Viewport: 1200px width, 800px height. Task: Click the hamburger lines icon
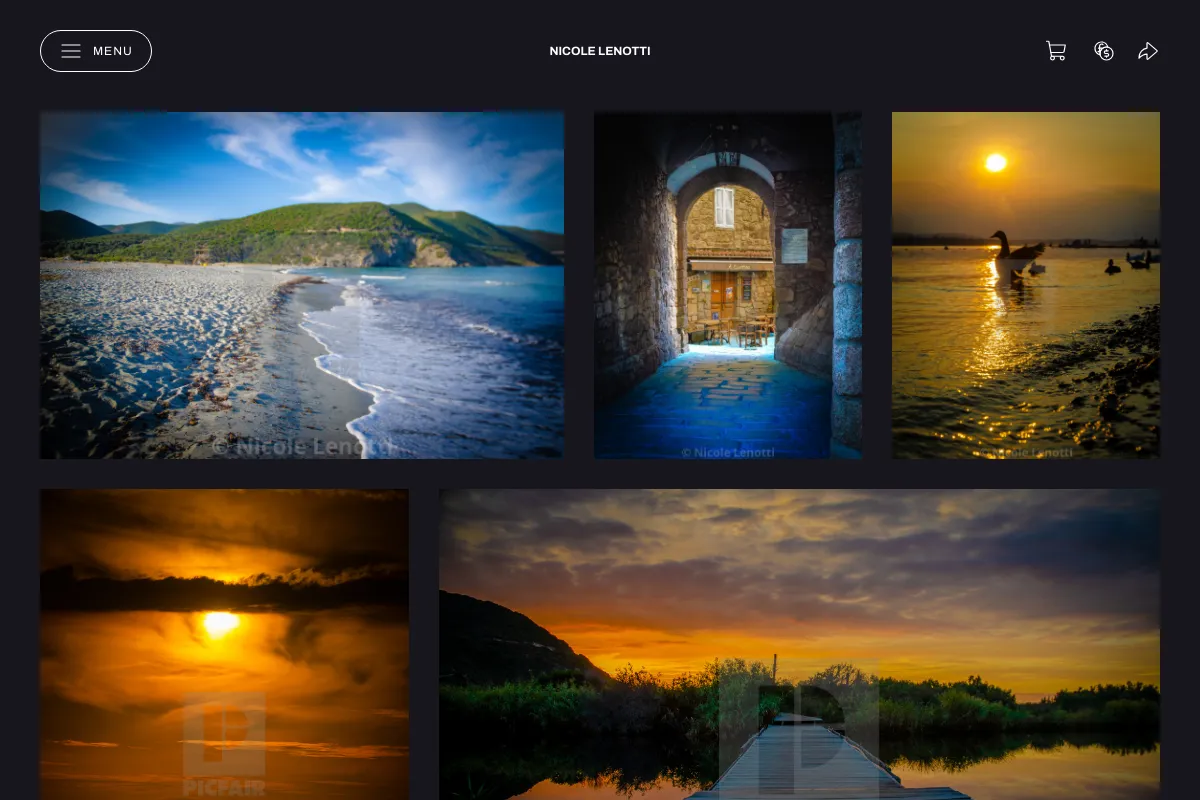click(71, 51)
